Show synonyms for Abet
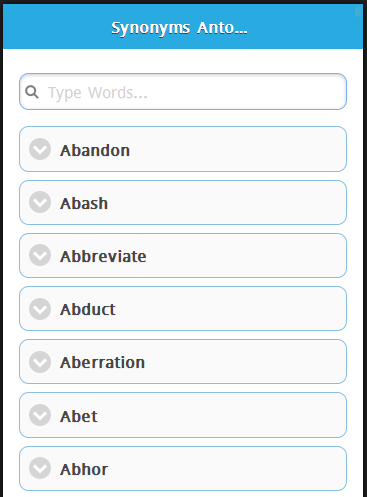This screenshot has width=367, height=497. click(183, 415)
